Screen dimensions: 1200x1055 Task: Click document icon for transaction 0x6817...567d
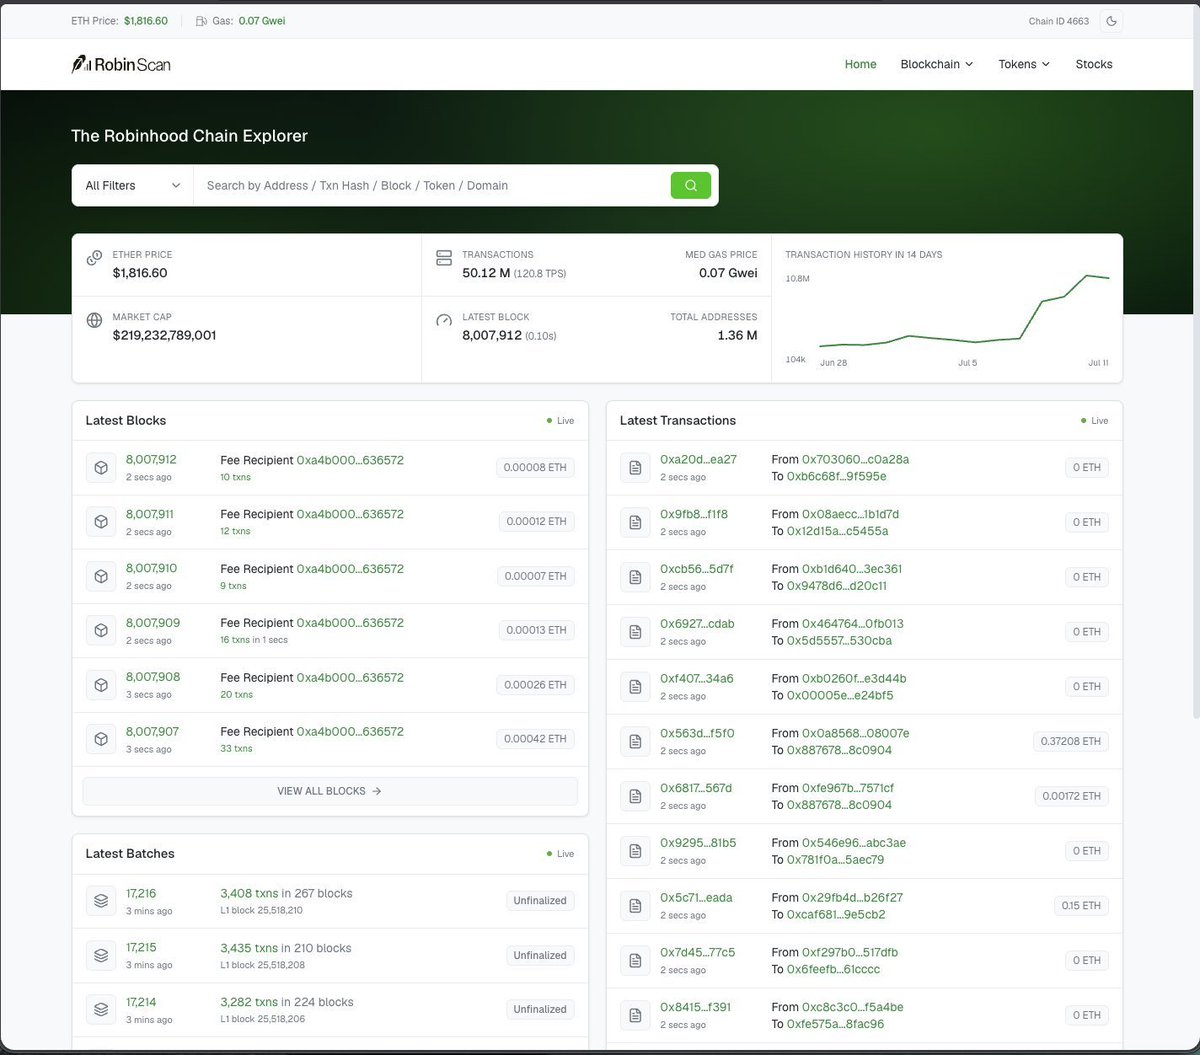(635, 796)
